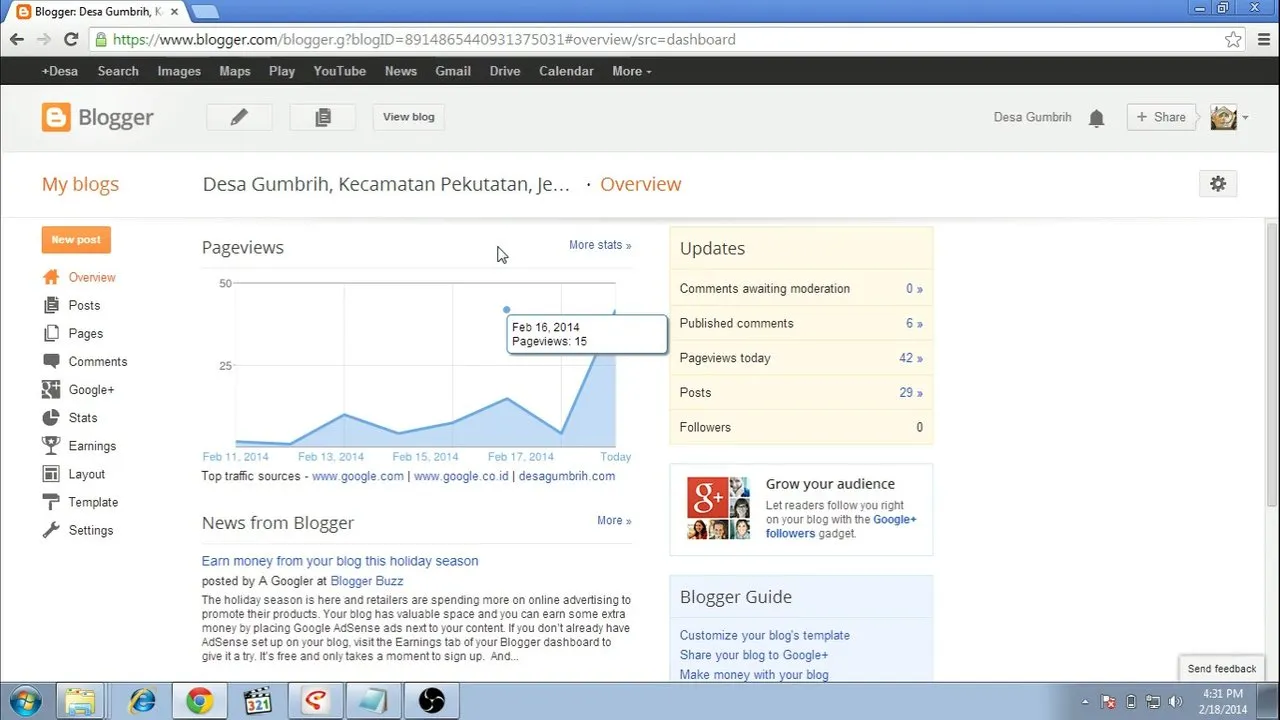Click the Layout icon in sidebar

point(51,474)
